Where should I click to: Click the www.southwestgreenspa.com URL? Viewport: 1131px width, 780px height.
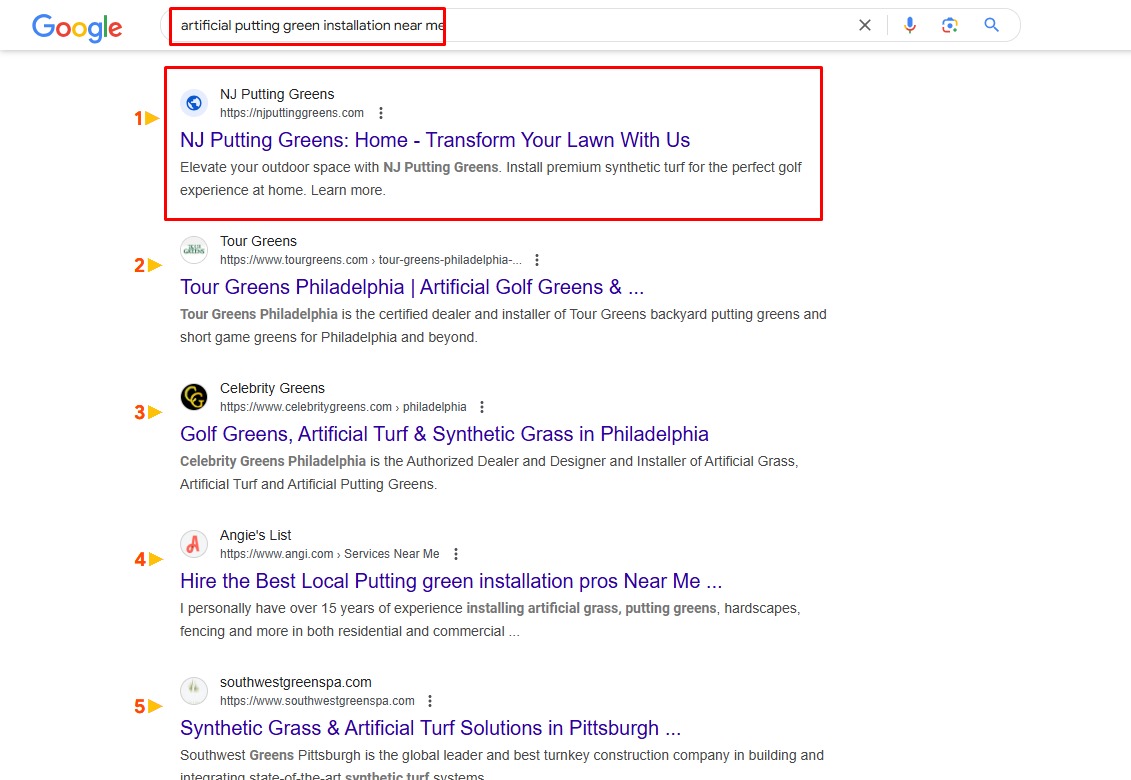point(317,702)
